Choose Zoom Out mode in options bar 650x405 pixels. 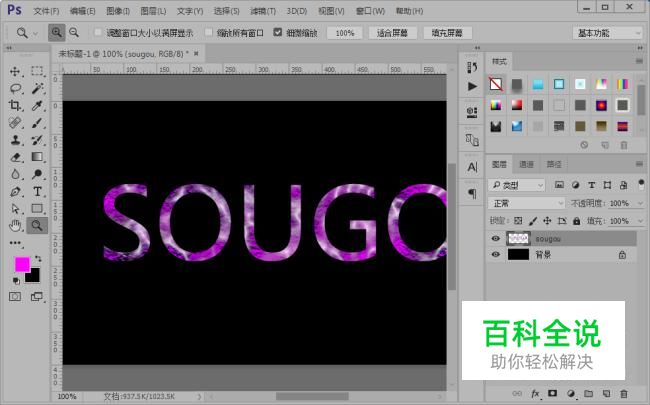click(74, 32)
